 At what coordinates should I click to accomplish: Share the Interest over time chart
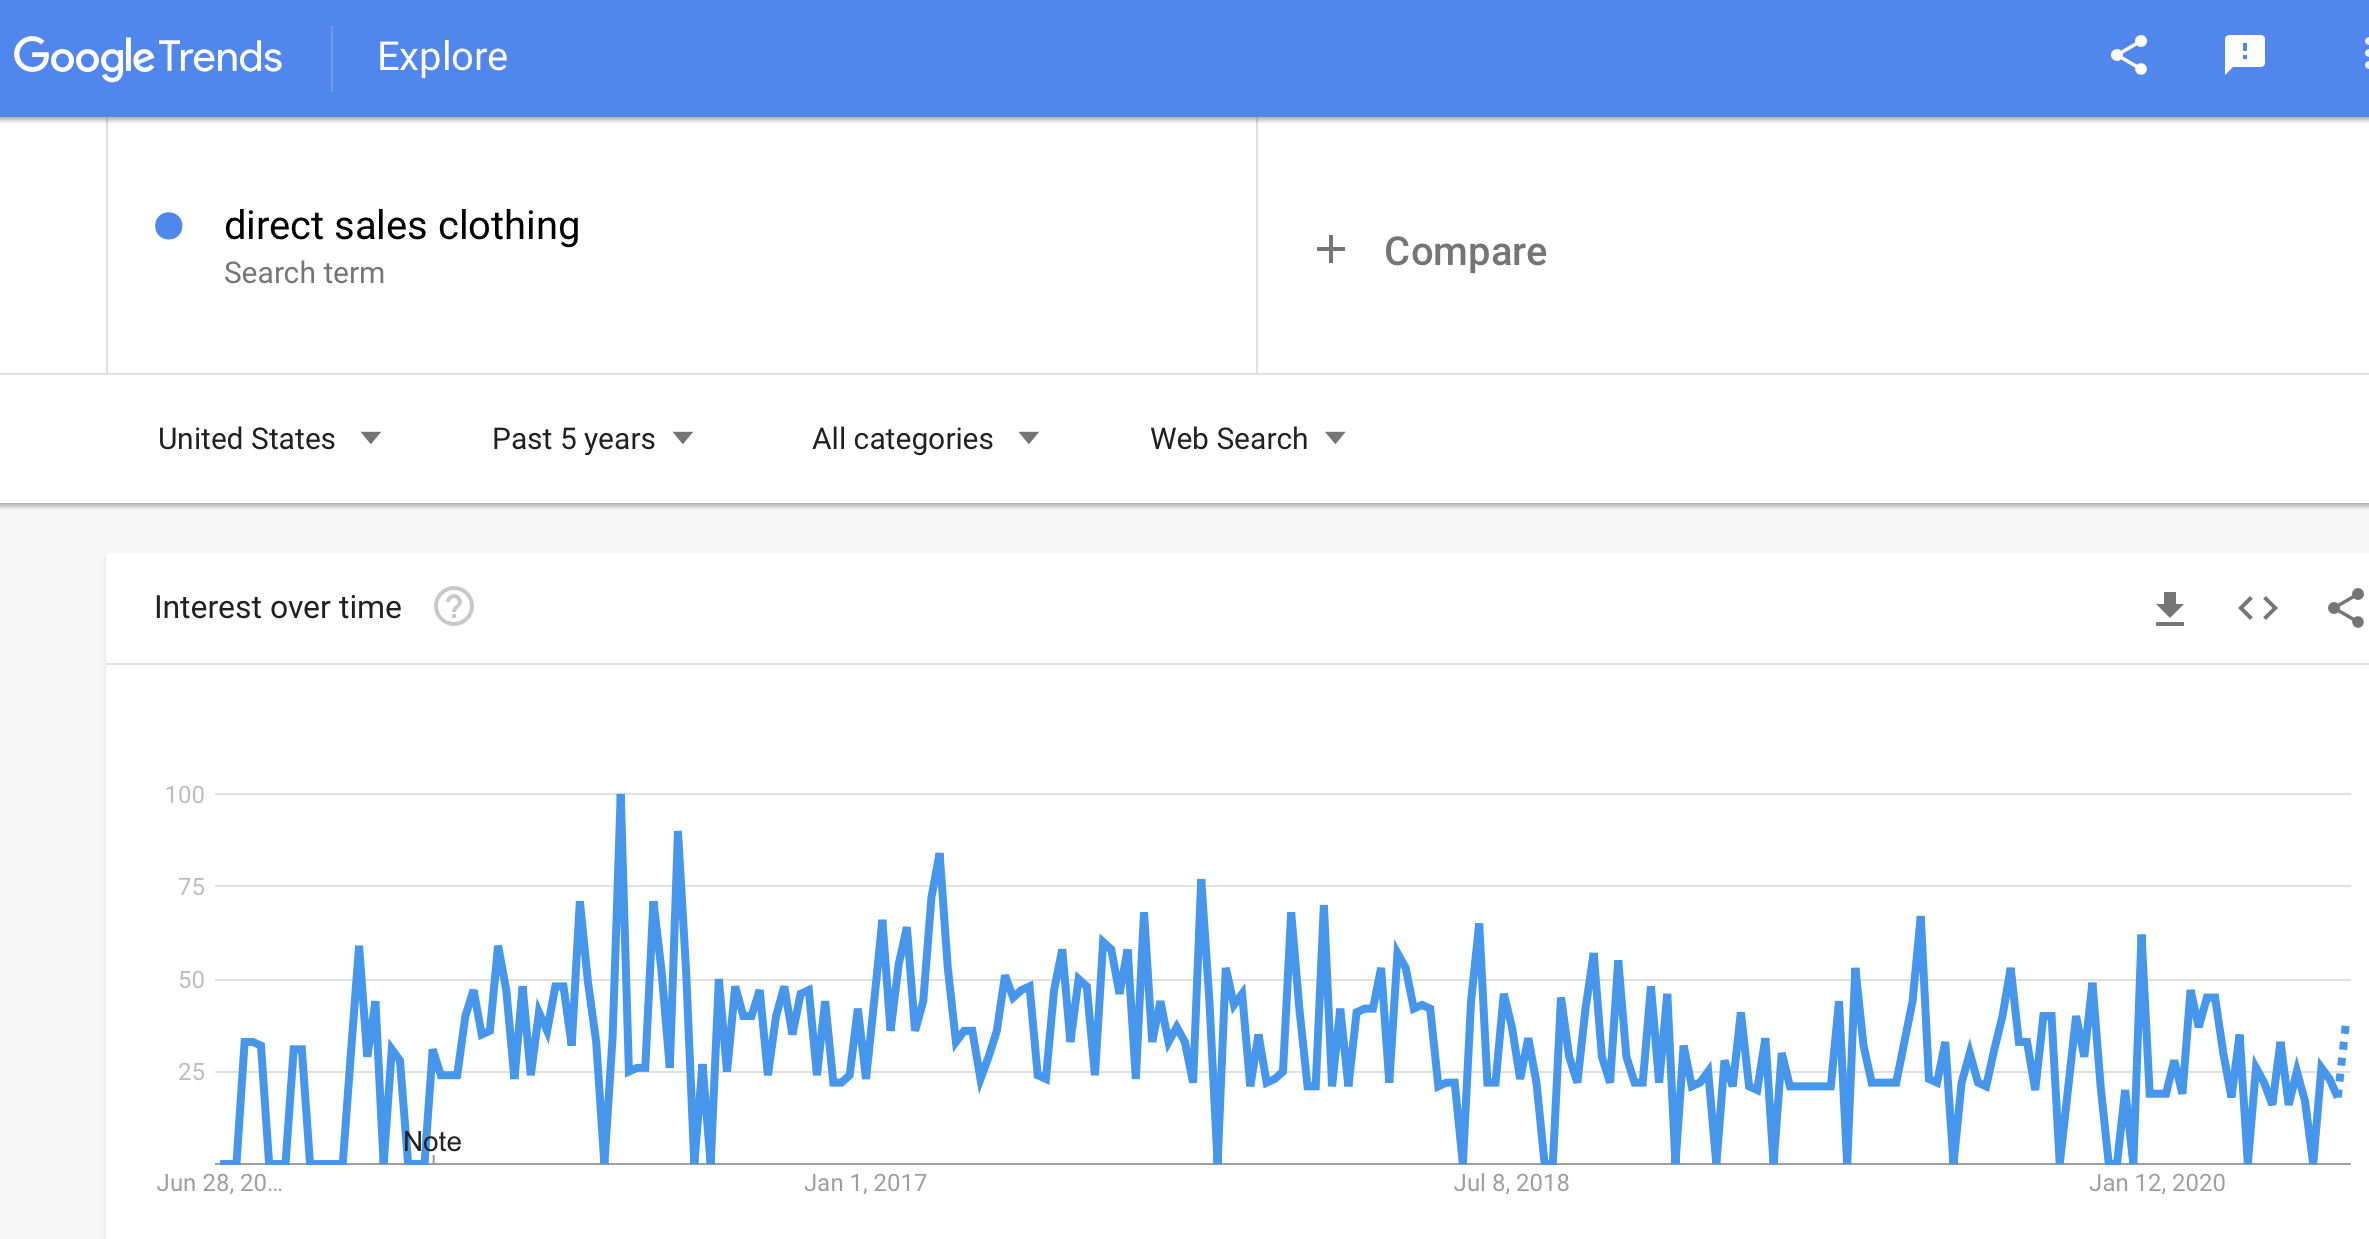pyautogui.click(x=2346, y=608)
